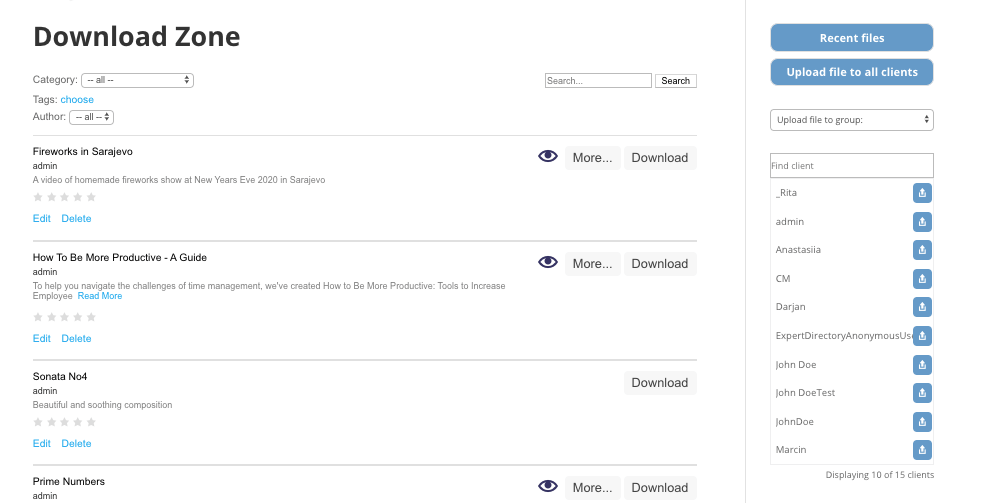
Task: Click upload icon beside admin client
Action: pos(922,222)
